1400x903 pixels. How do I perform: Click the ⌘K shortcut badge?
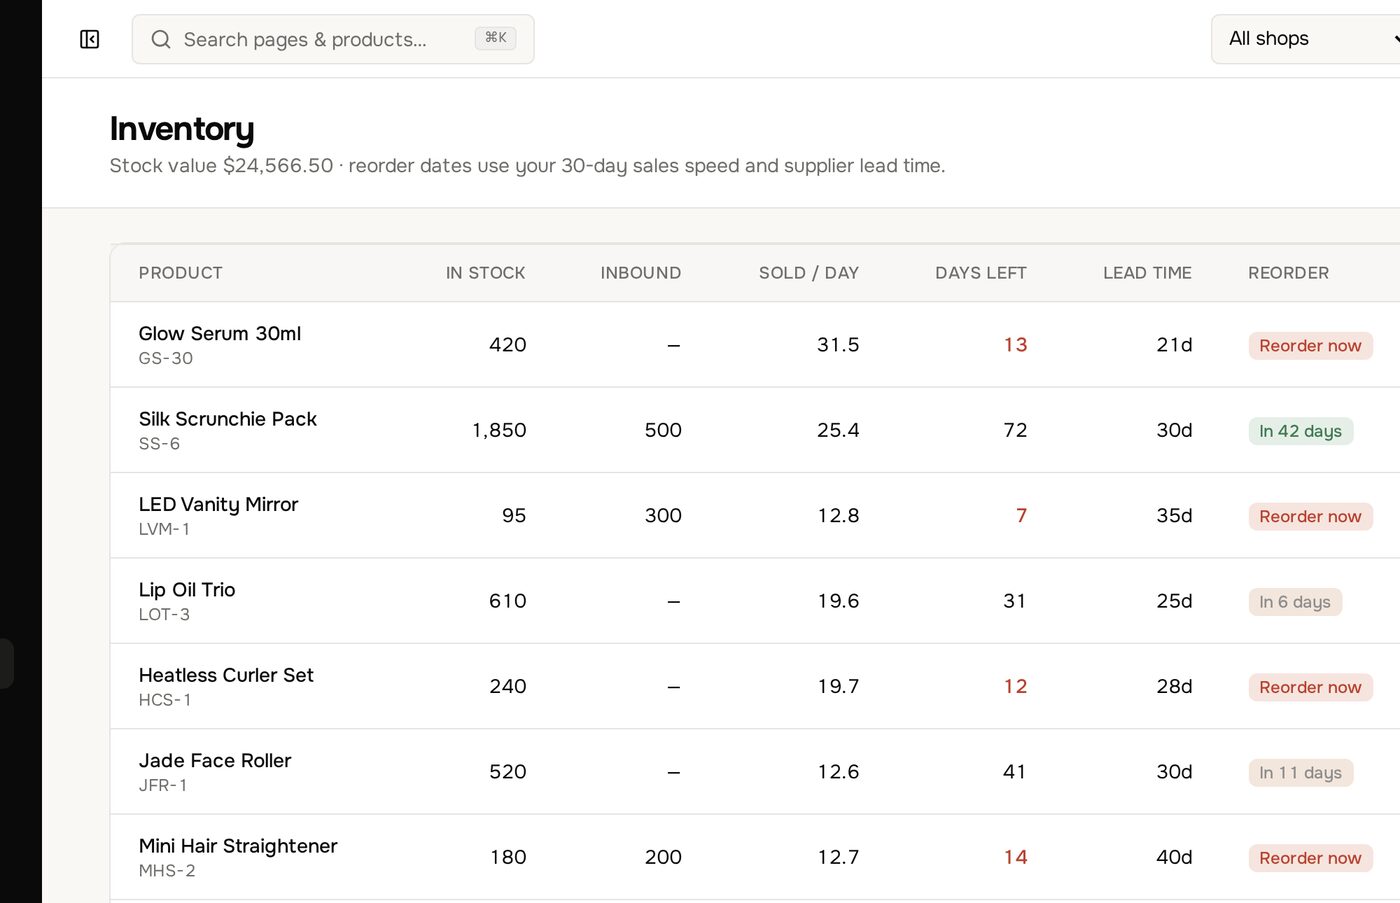click(495, 38)
